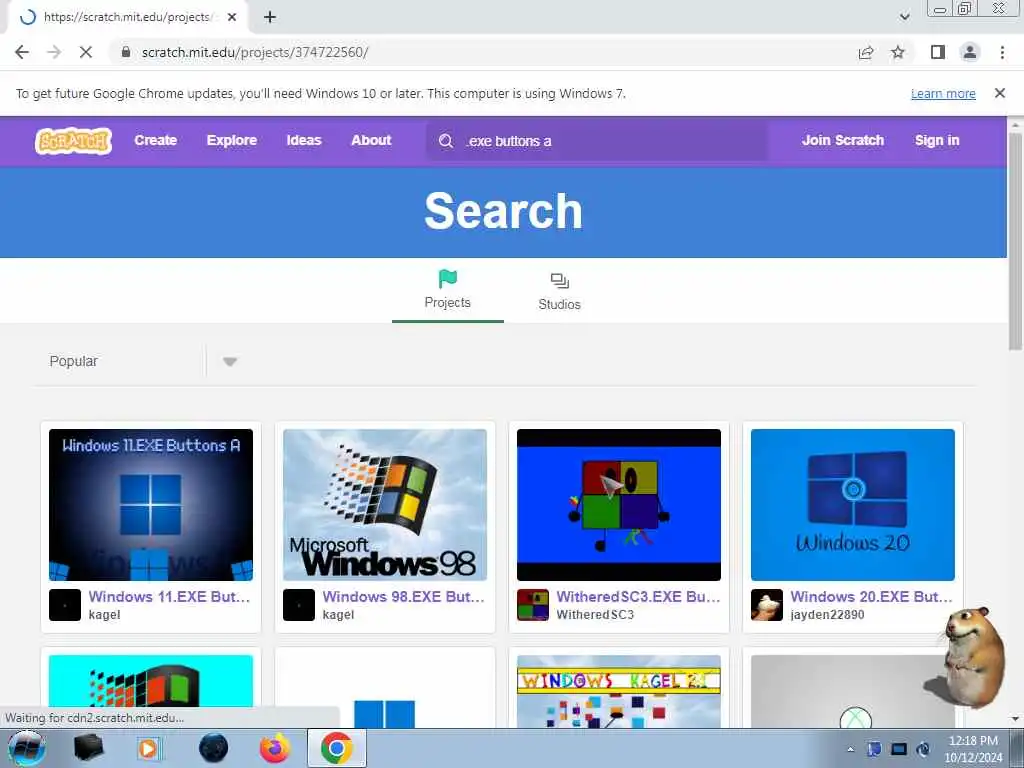Open the WitheredSC3 colored-square character thumbnail
Image resolution: width=1024 pixels, height=768 pixels.
[x=618, y=505]
